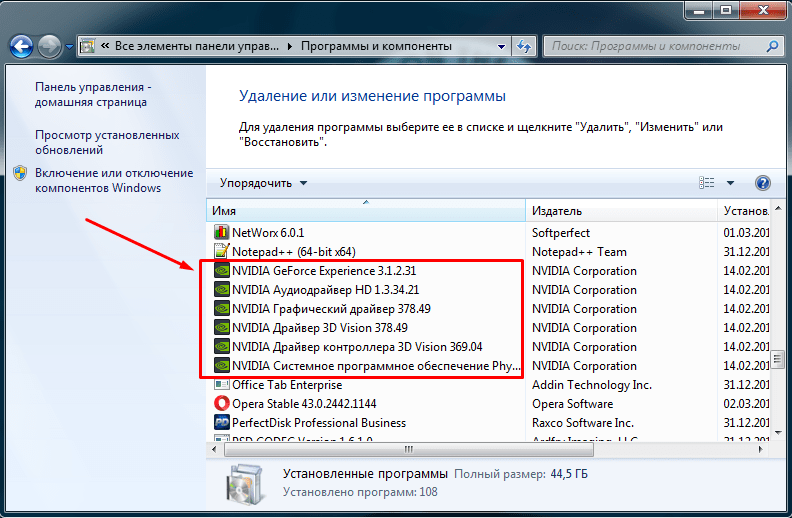Select NVIDIA Графический драйвер 378.49

coord(331,309)
